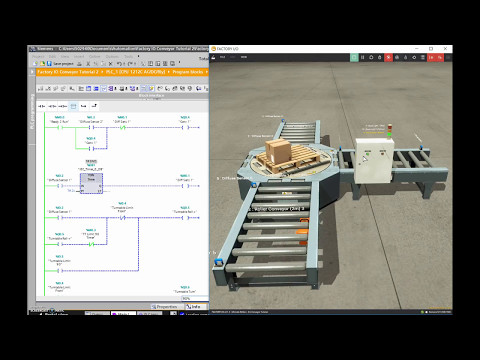480x360 pixels.
Task: Pause the Factory I/O simulation
Action: coord(362,57)
